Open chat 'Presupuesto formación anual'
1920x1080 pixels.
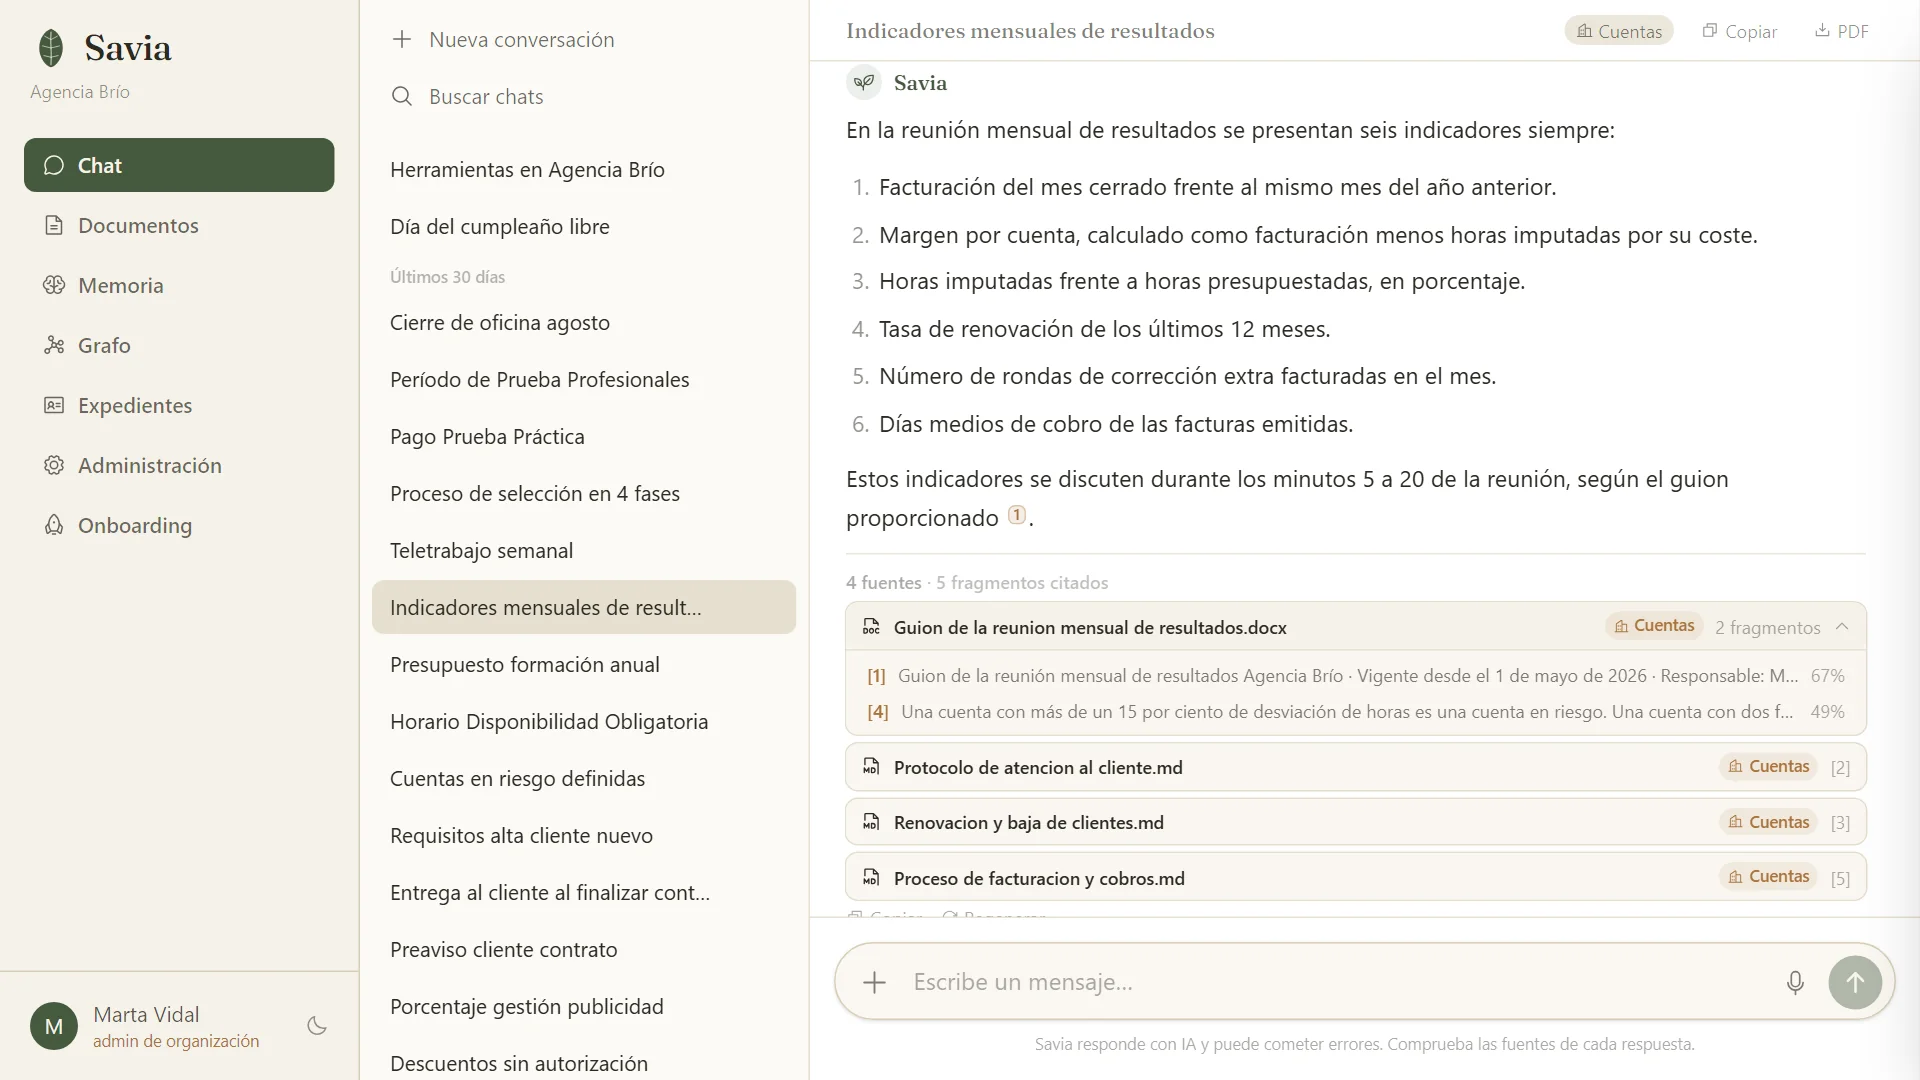point(584,664)
